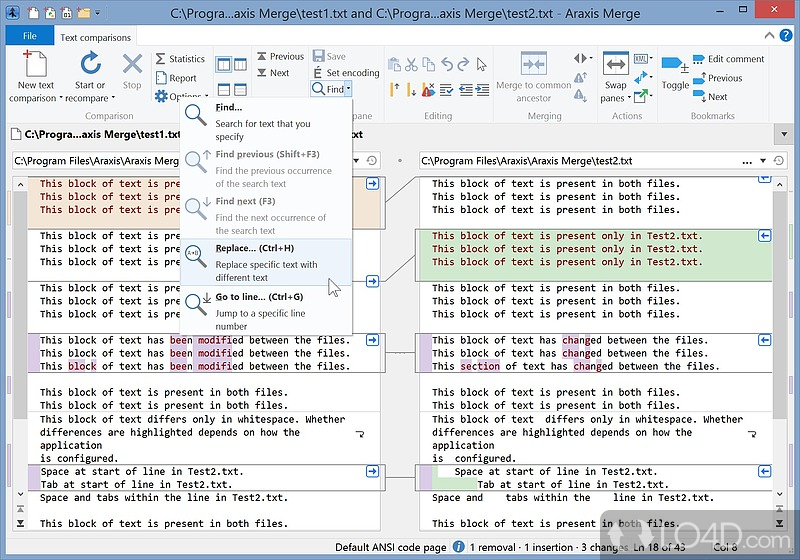Toggle the three-pane layout button
800x560 pixels.
[239, 64]
